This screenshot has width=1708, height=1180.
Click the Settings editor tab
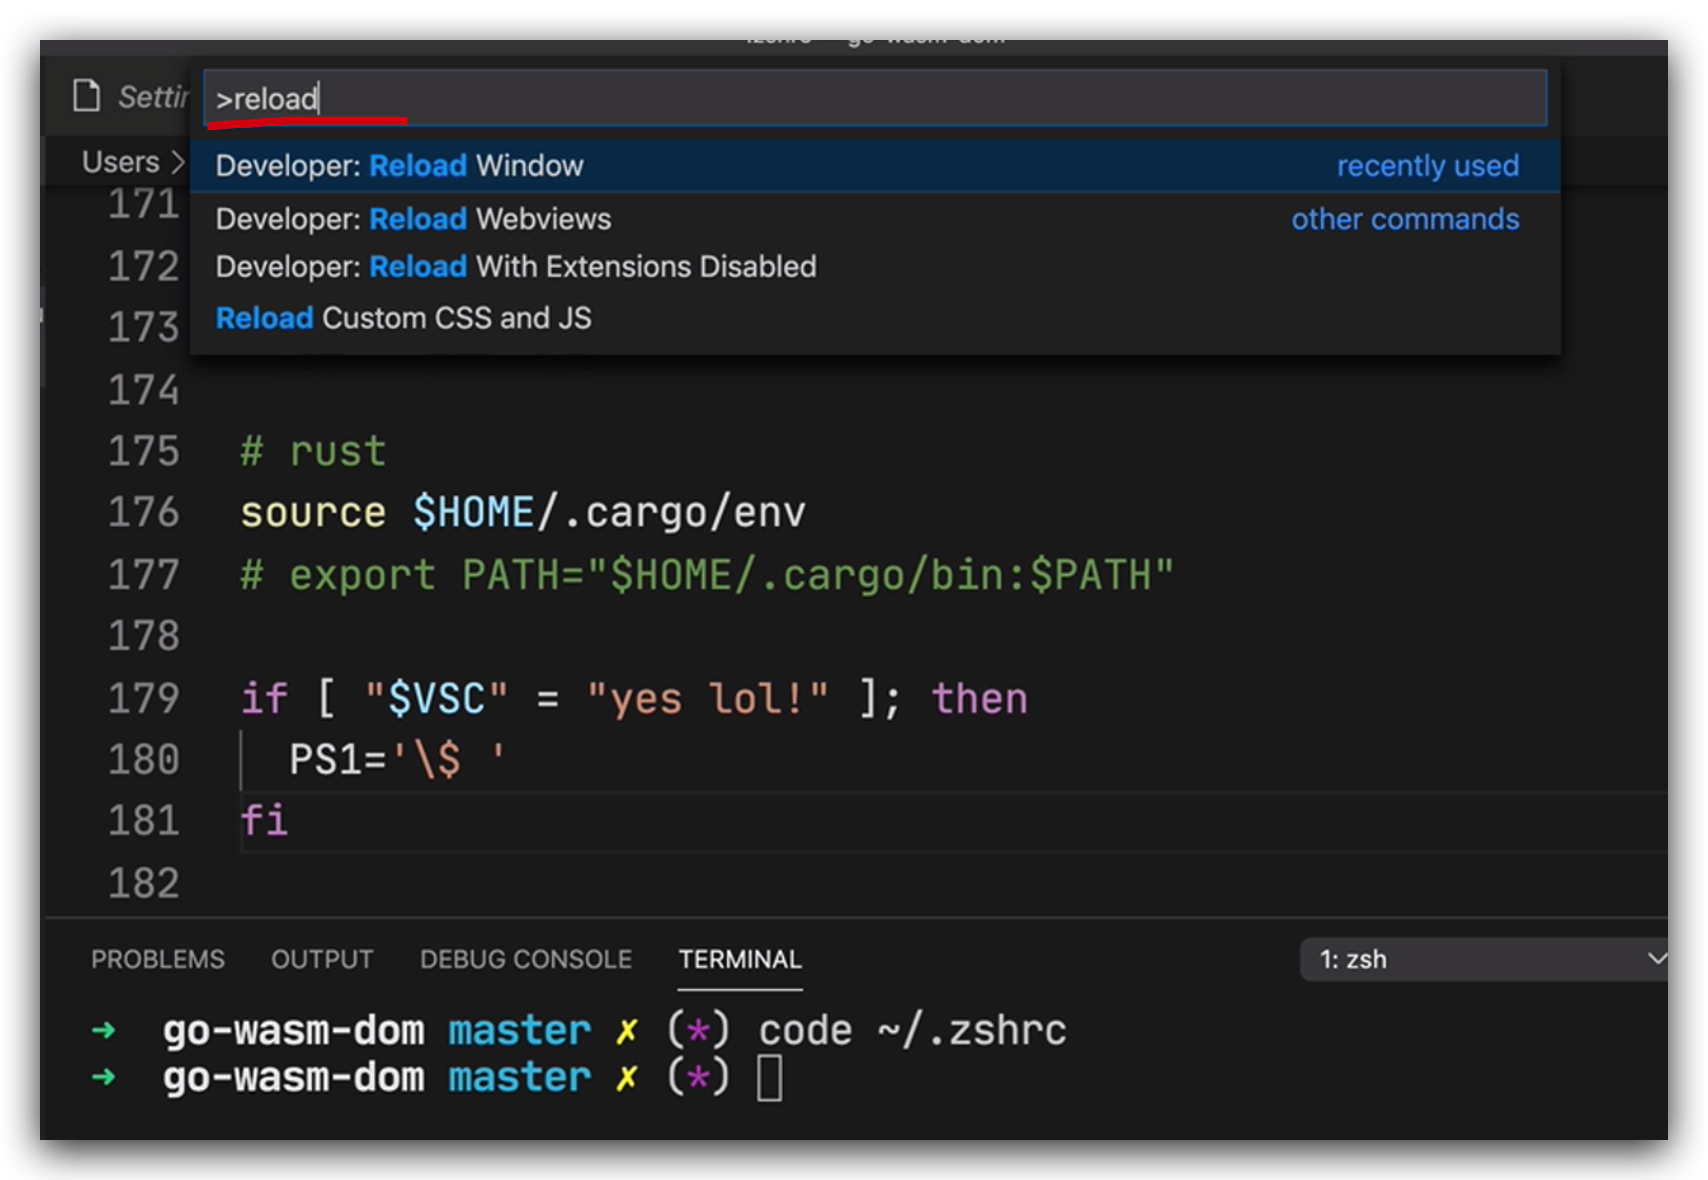tap(131, 96)
